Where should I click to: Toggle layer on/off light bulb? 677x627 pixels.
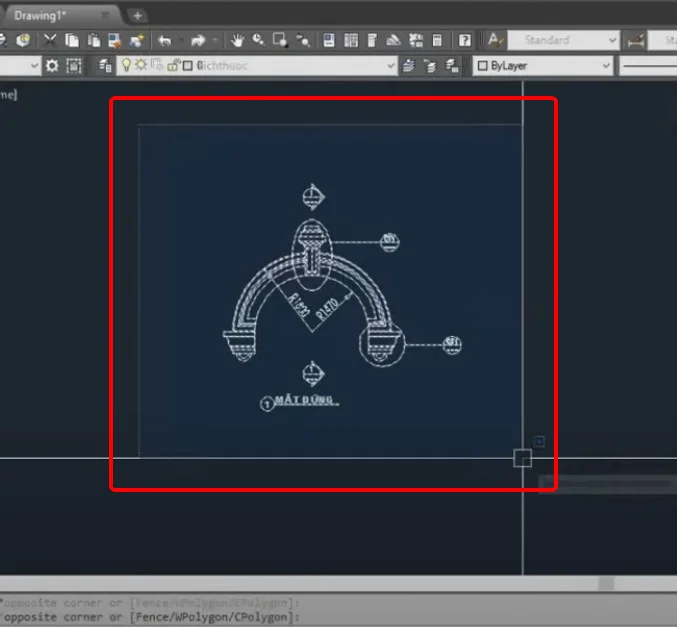point(126,65)
